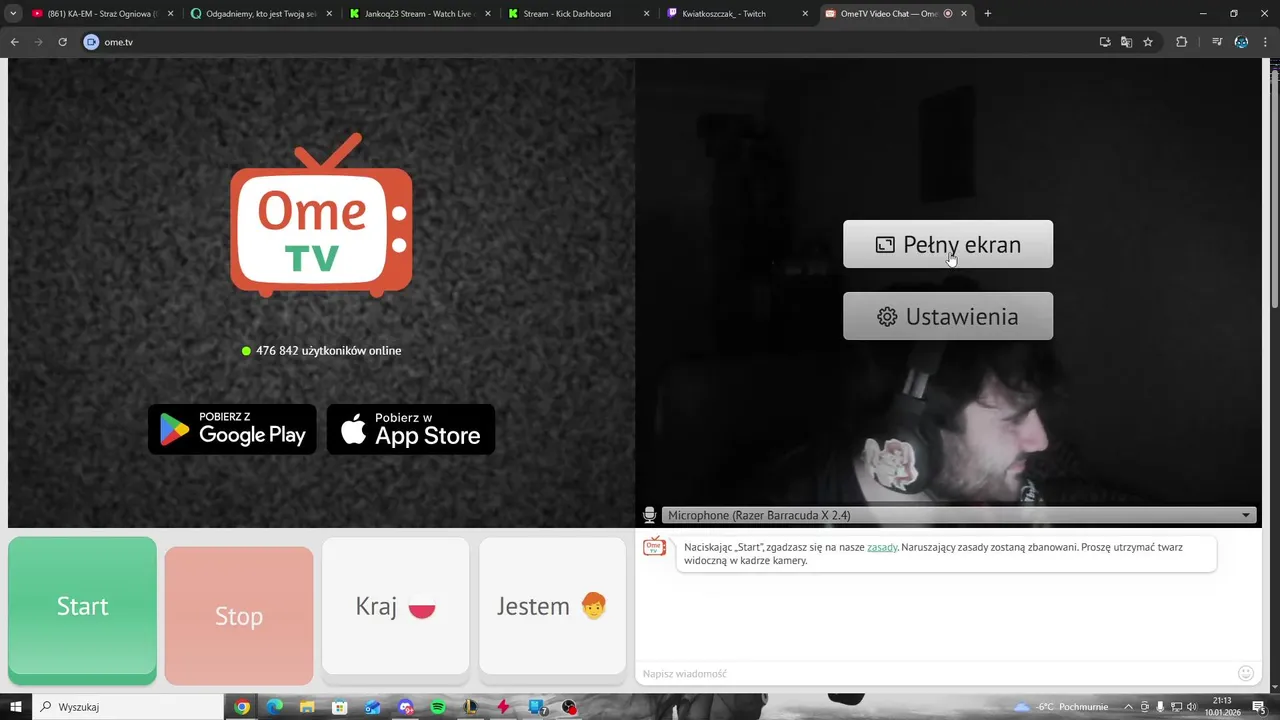Open a new browser tab
Viewport: 1280px width, 720px height.
pos(988,14)
